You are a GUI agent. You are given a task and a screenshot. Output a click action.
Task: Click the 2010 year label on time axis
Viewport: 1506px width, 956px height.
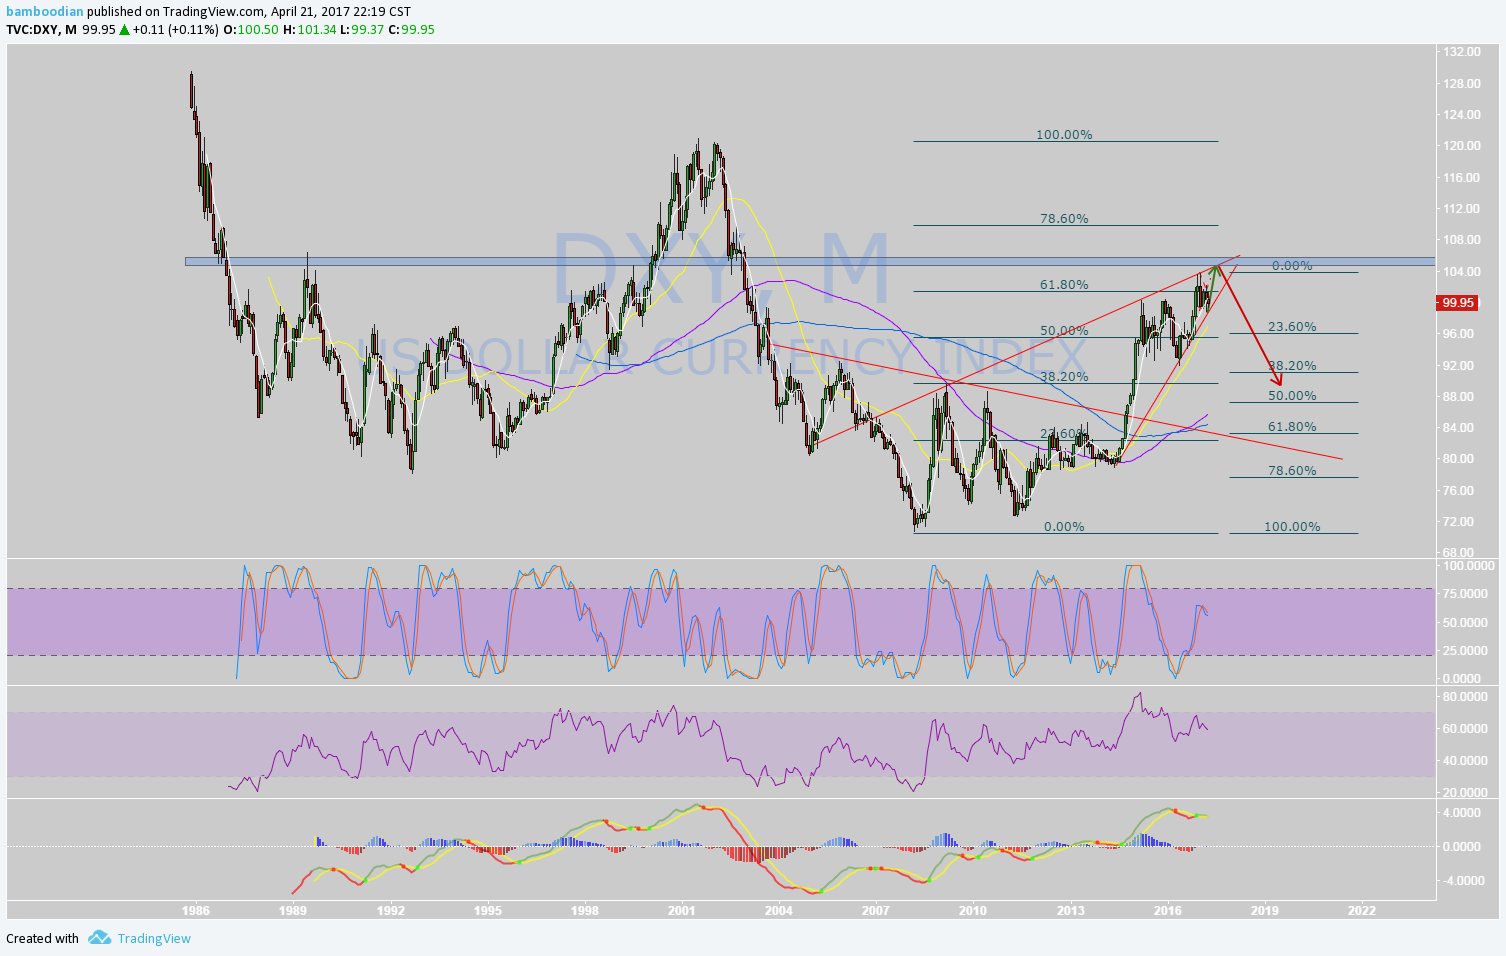click(973, 911)
